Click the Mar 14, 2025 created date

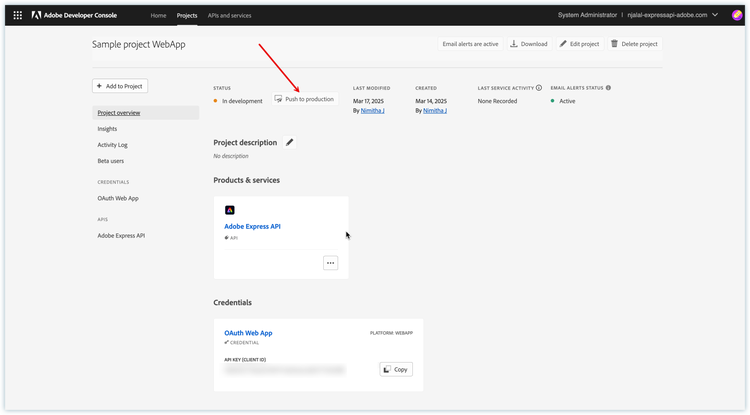pos(431,101)
